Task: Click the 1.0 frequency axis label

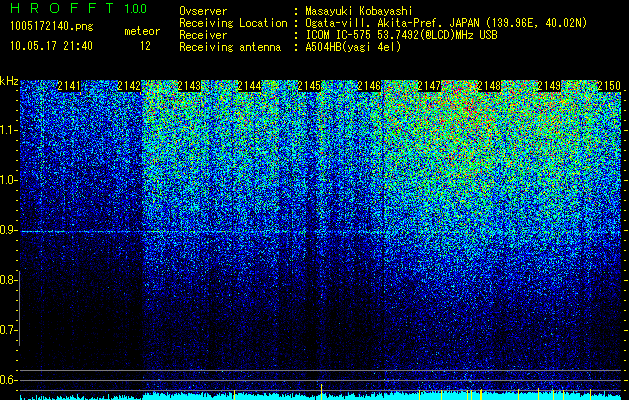Action: click(x=8, y=181)
